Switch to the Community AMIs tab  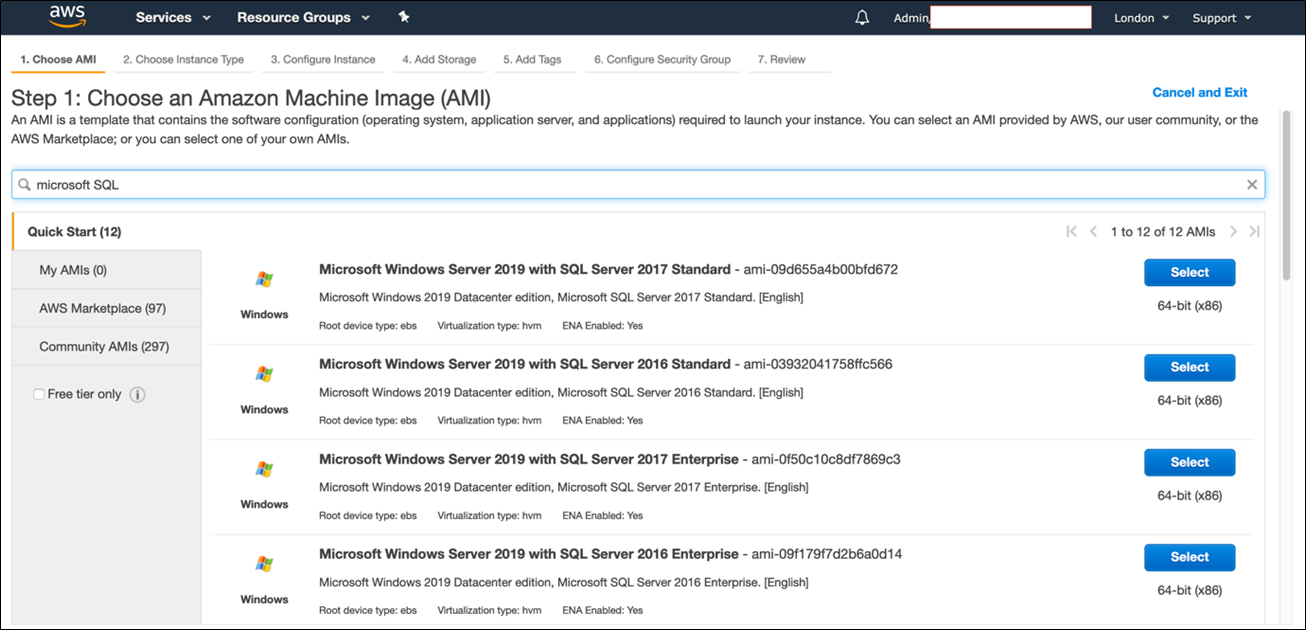click(x=105, y=346)
